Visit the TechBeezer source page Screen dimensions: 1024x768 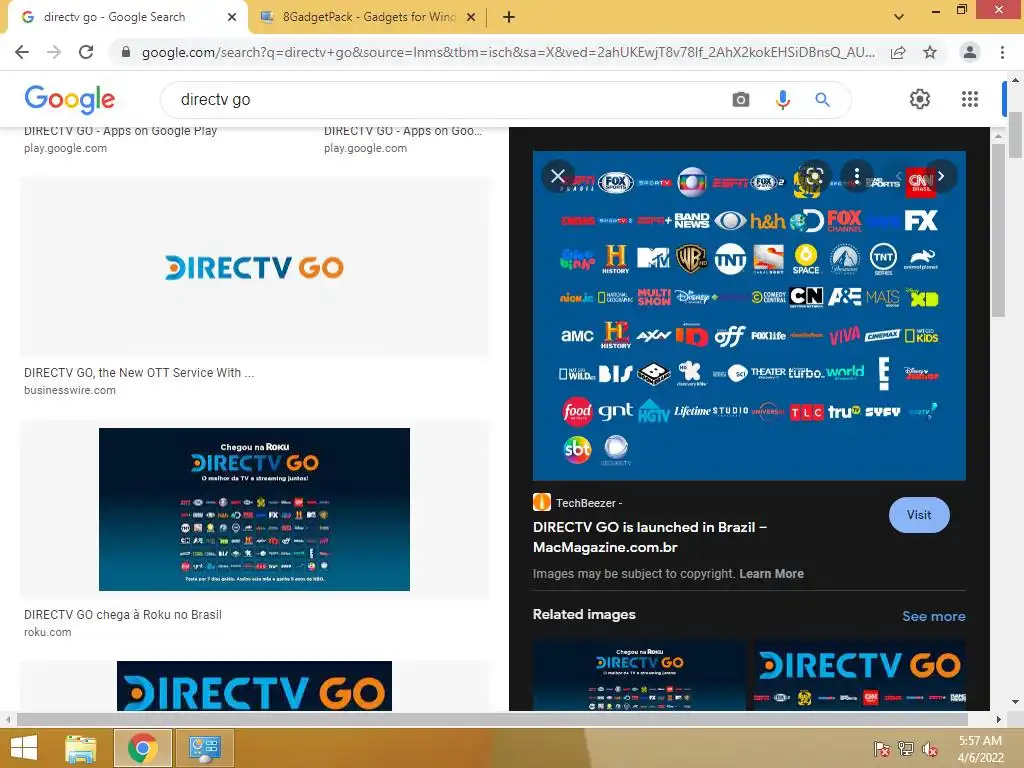919,515
